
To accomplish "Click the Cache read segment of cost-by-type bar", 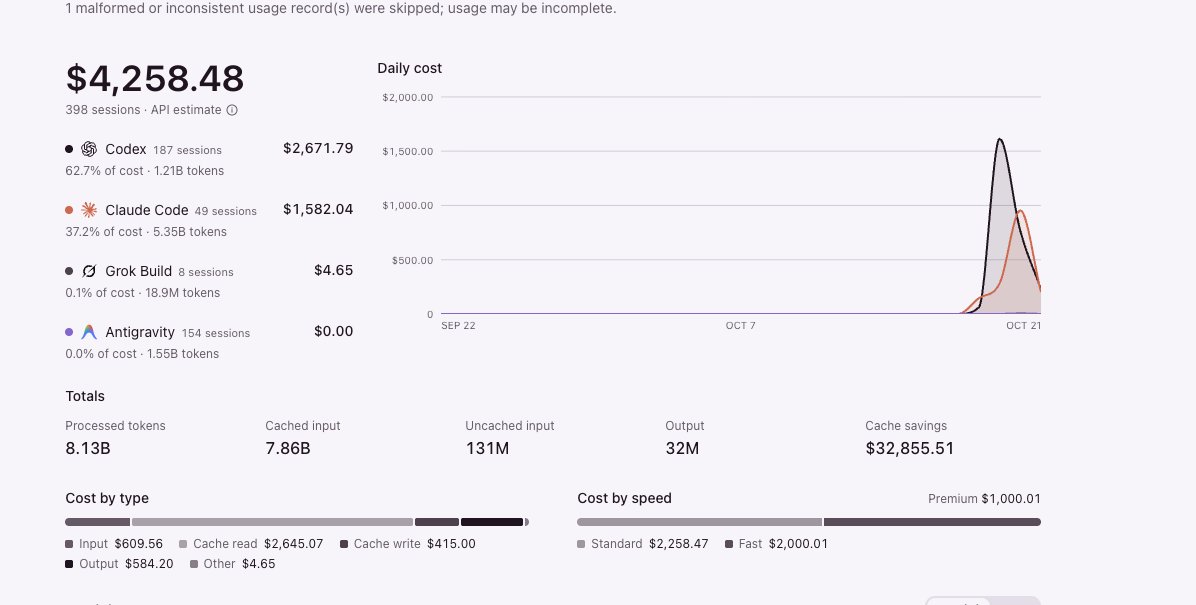I will tap(272, 522).
